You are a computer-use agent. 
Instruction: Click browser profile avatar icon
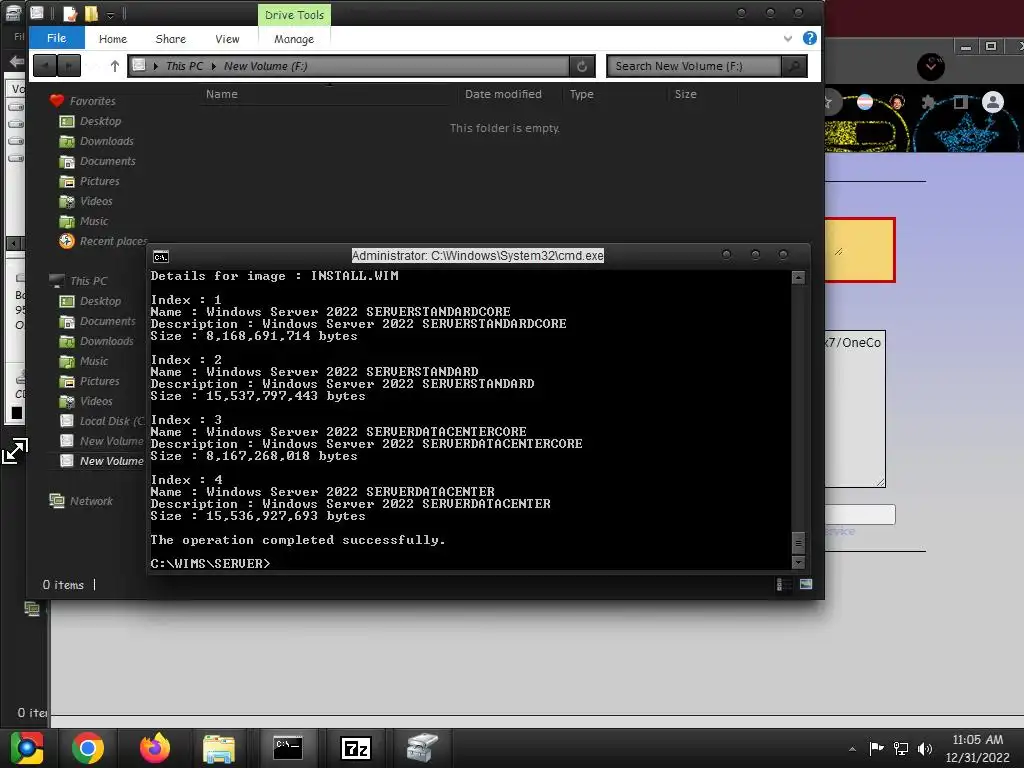tap(993, 102)
